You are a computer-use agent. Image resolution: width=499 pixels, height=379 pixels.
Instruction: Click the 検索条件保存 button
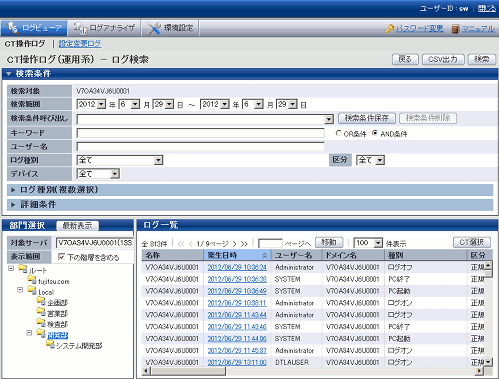[367, 118]
